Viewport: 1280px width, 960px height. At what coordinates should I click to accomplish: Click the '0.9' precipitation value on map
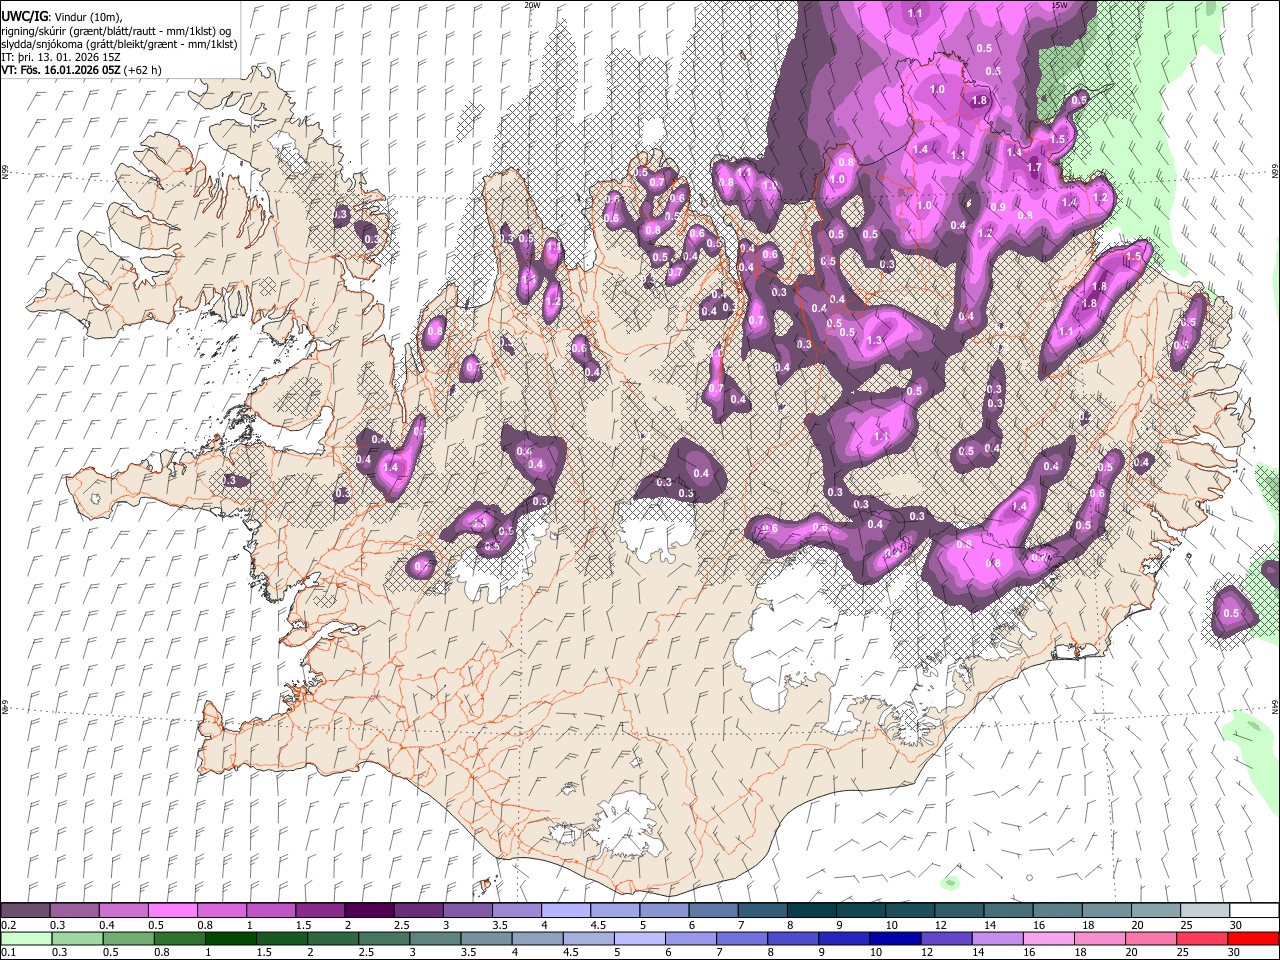[x=997, y=207]
